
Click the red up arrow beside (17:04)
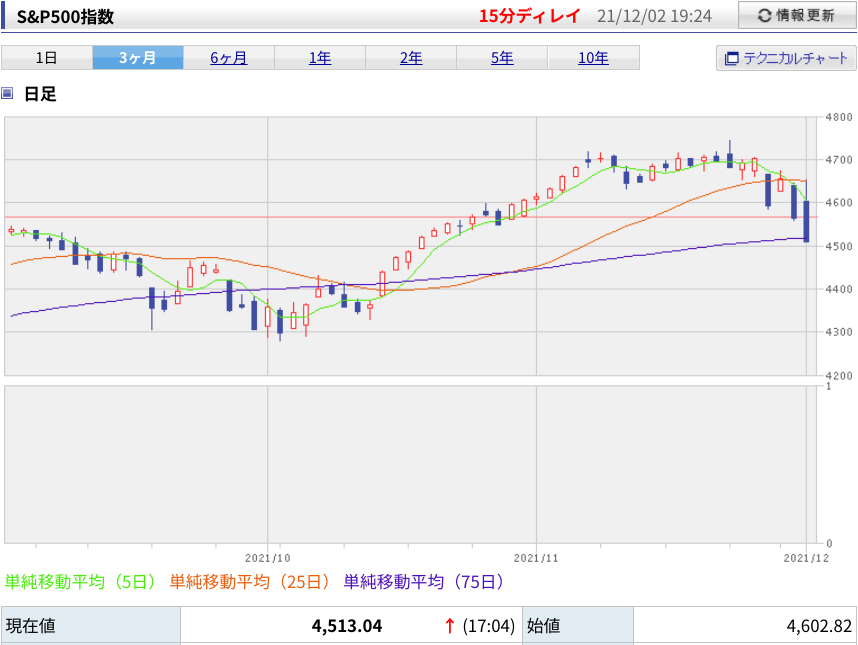[450, 625]
